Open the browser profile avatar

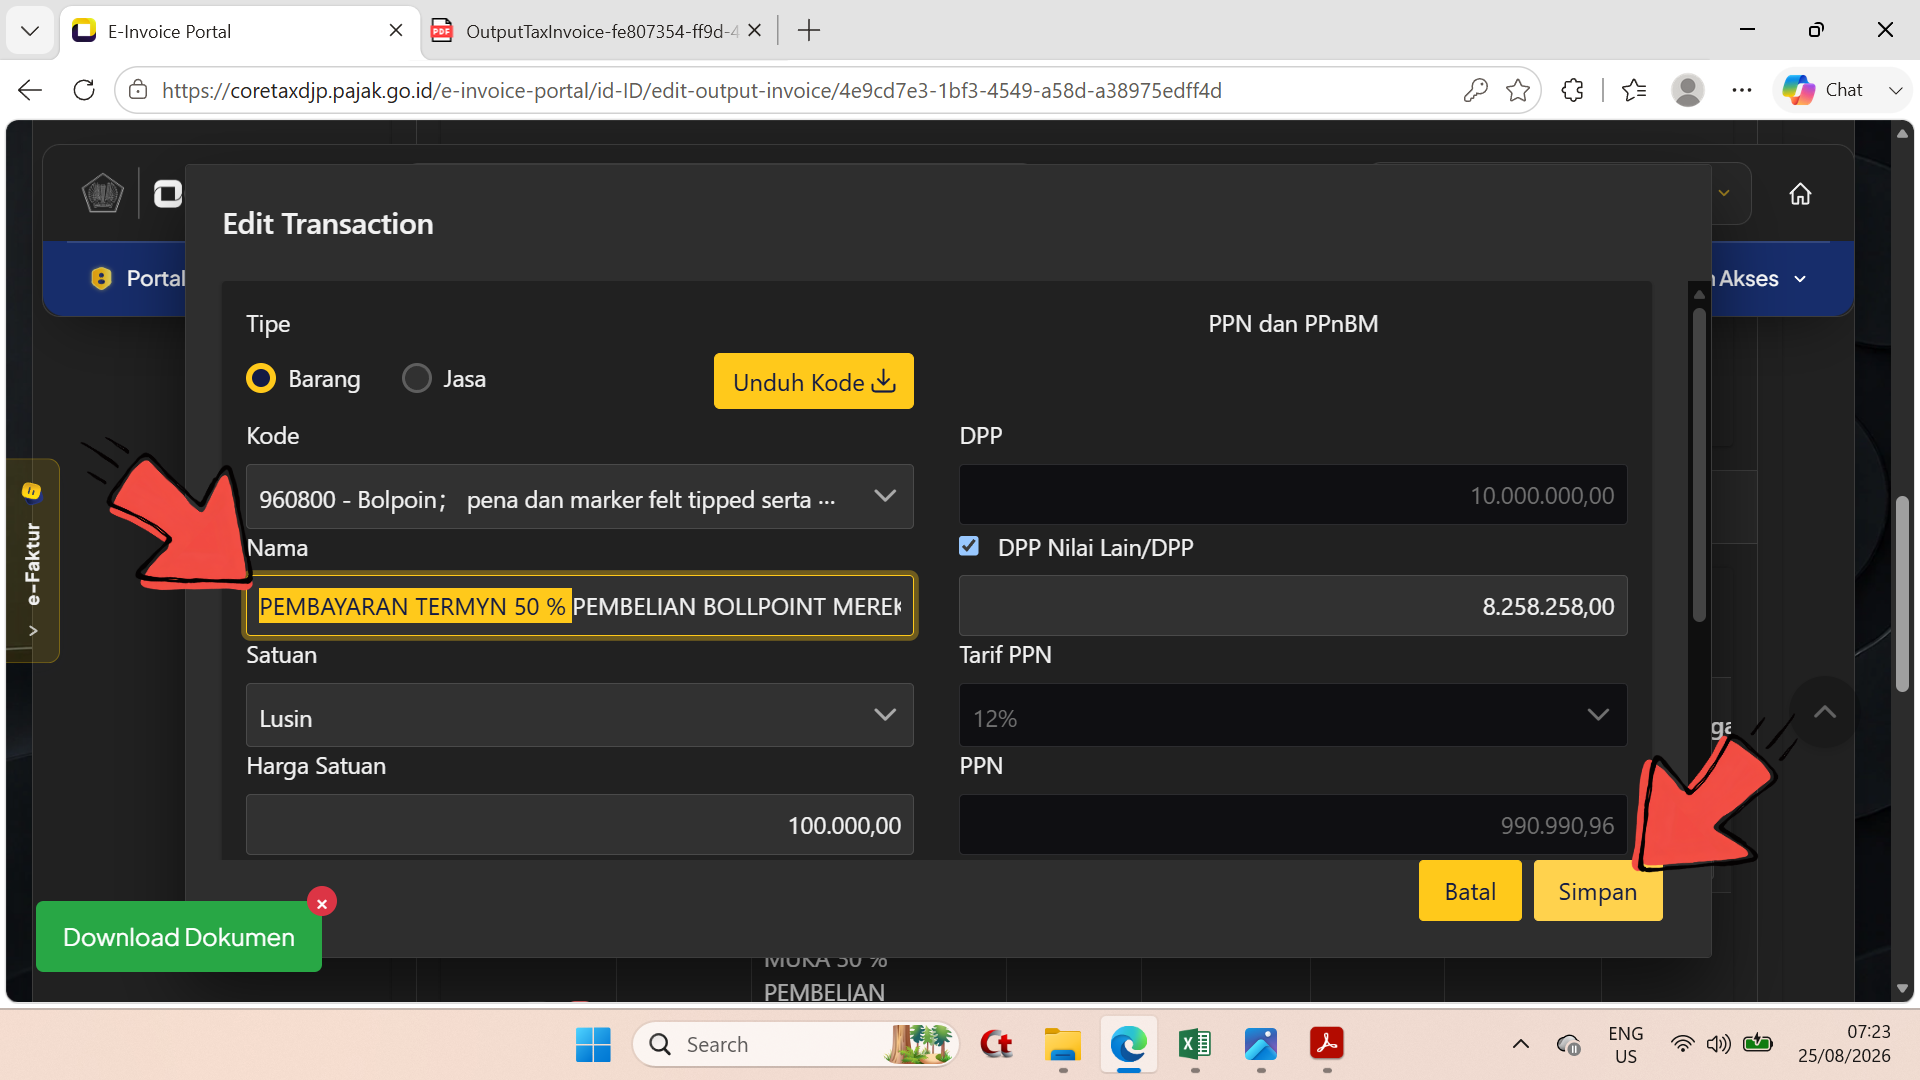(1688, 90)
